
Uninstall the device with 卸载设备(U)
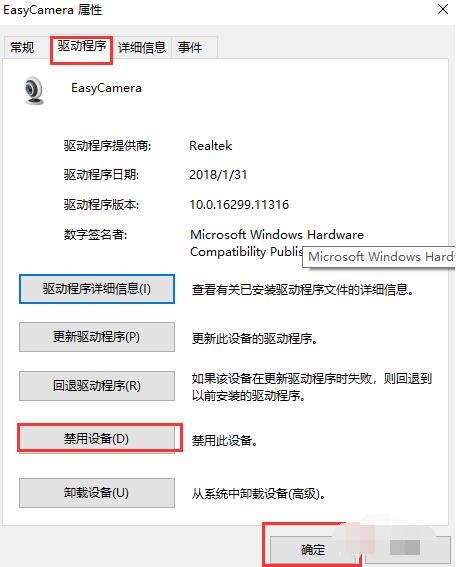point(97,493)
